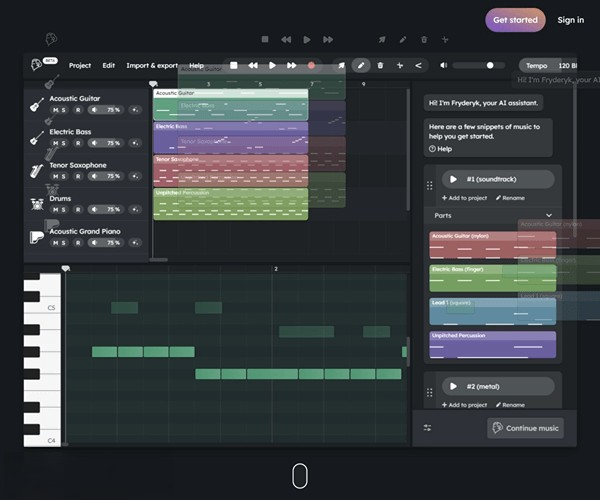Open the Help link in assistant message
Image resolution: width=600 pixels, height=500 pixels.
pyautogui.click(x=440, y=149)
